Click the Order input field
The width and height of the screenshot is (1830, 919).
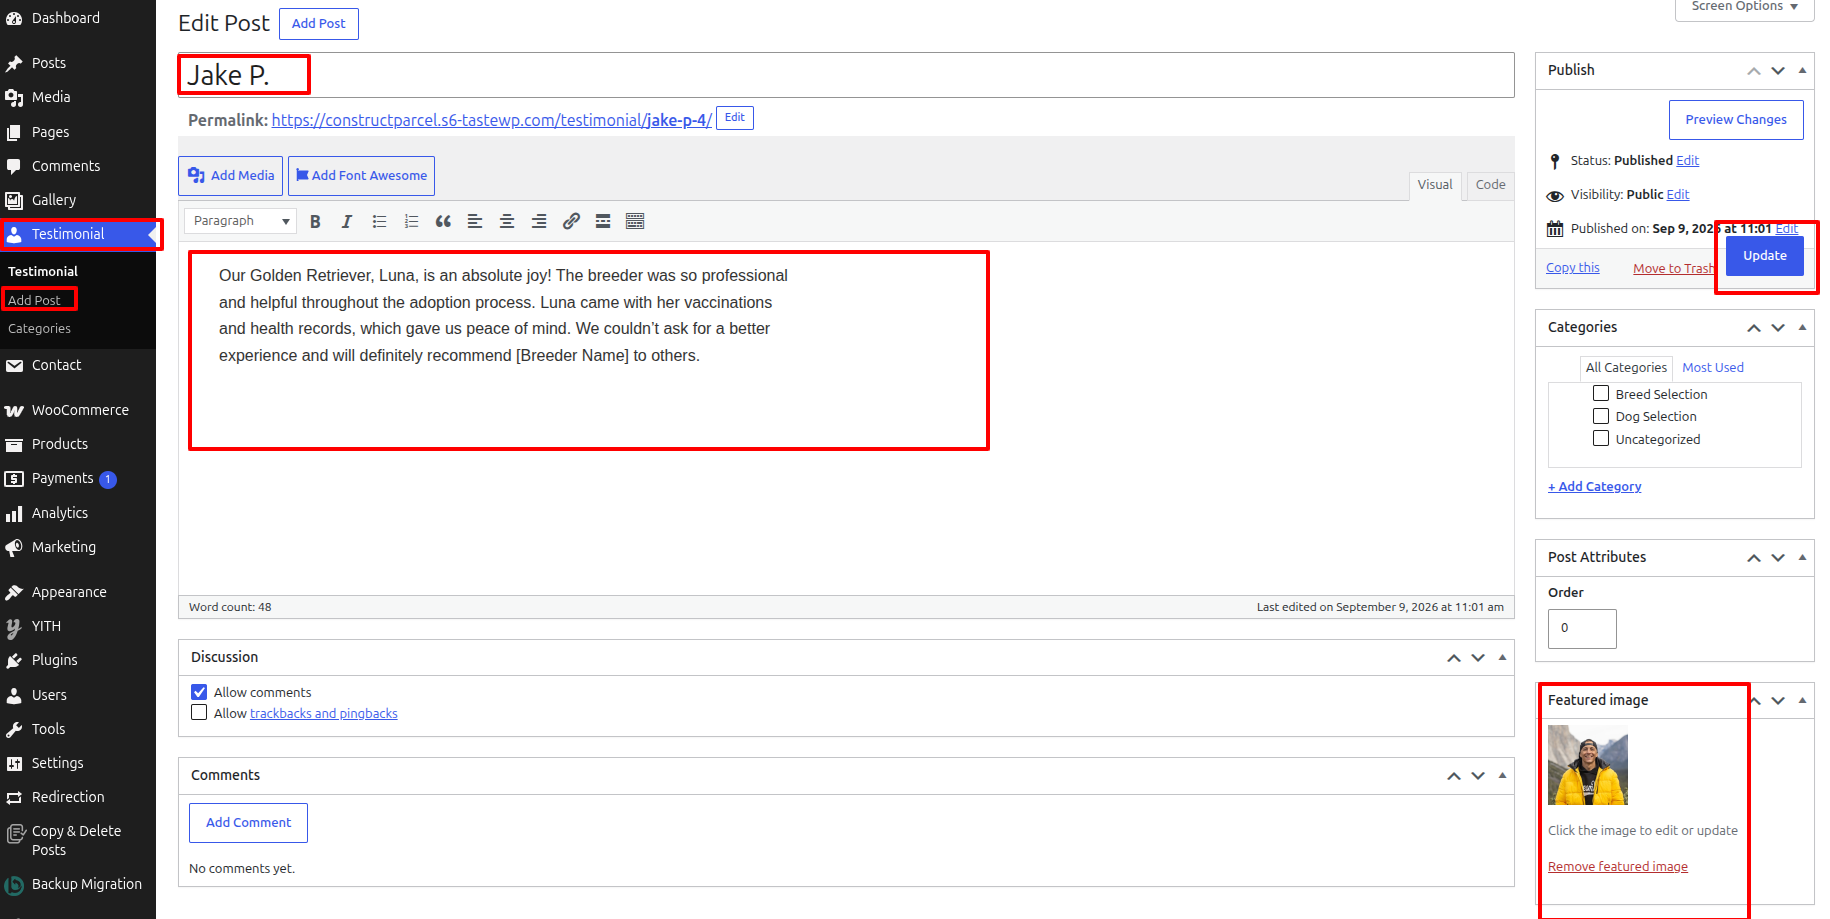tap(1582, 629)
